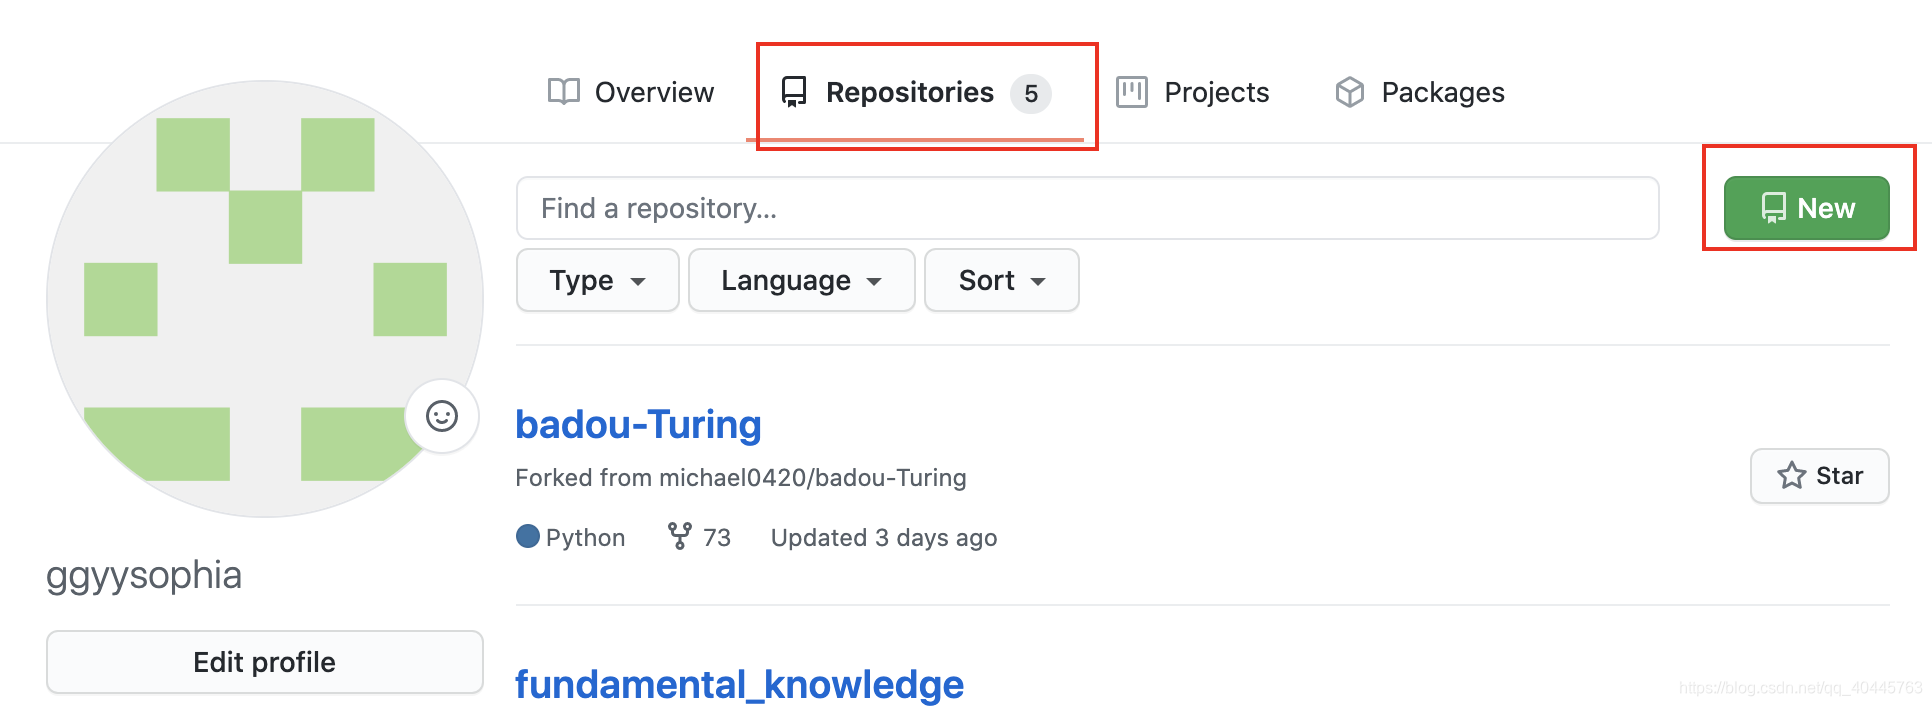Open the Packages tab
Screen dimensions: 1932x706
tap(1419, 92)
